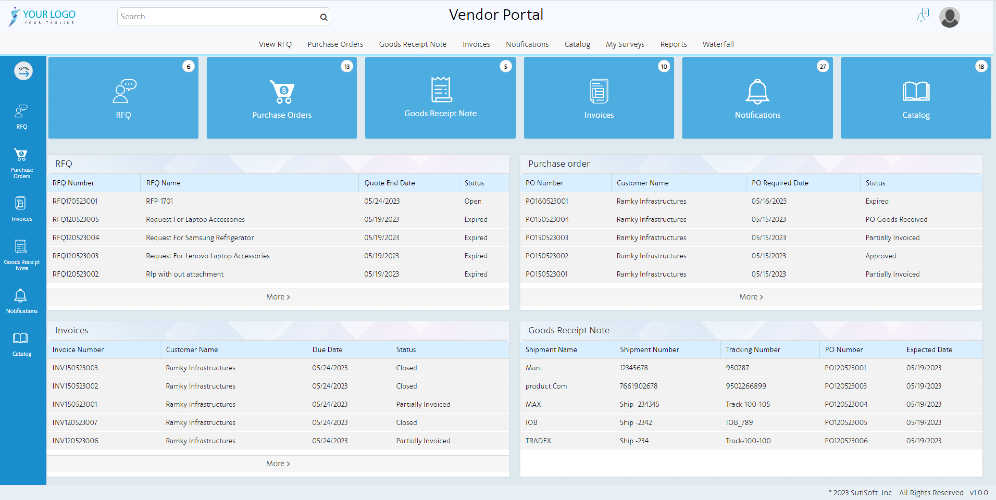
Task: Open Goods Receipt Note in top menu
Action: point(412,44)
